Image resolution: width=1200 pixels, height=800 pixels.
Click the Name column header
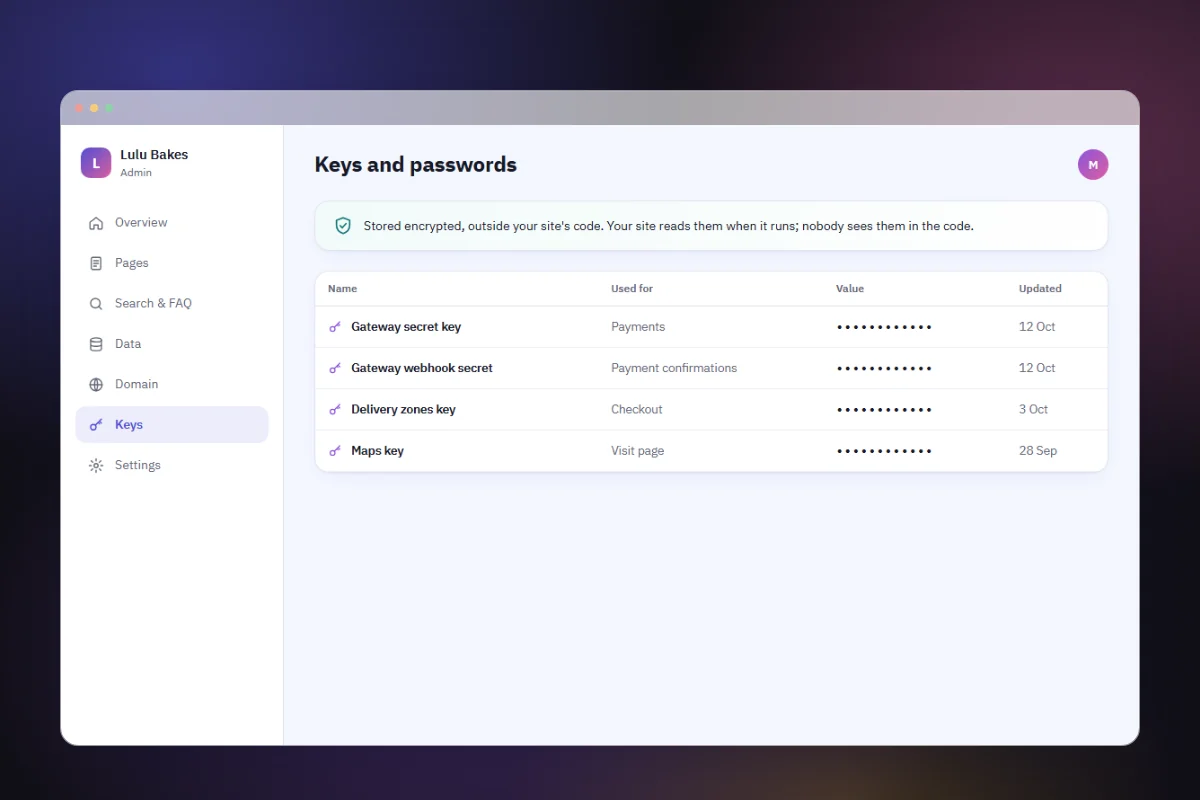pos(342,289)
